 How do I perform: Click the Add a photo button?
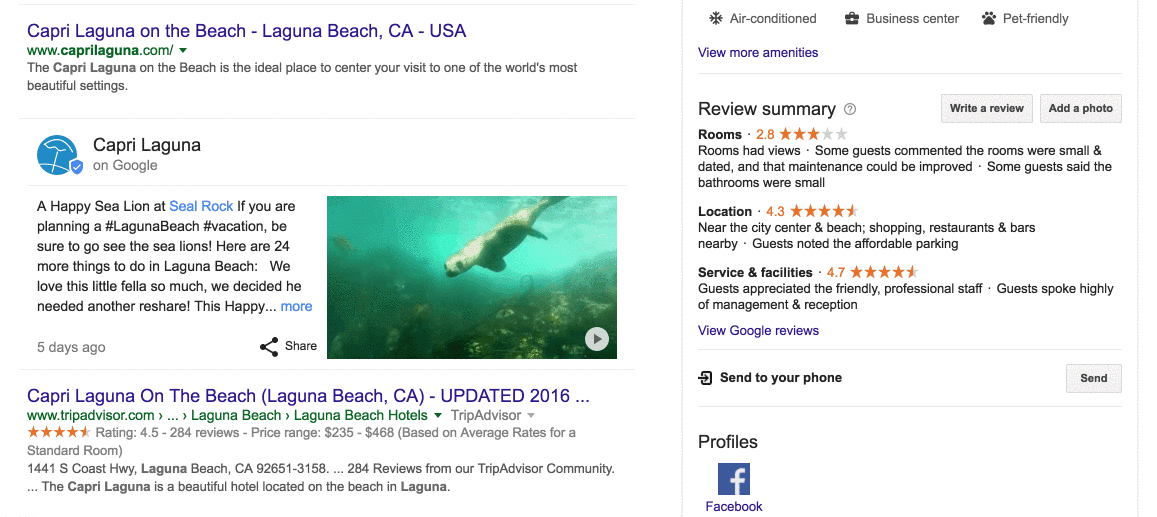(1080, 108)
